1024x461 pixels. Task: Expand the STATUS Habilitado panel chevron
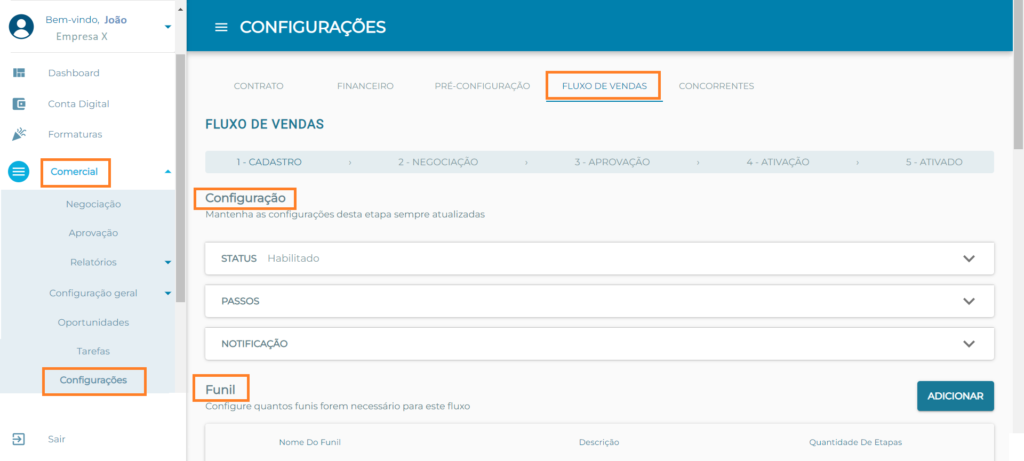coord(968,259)
